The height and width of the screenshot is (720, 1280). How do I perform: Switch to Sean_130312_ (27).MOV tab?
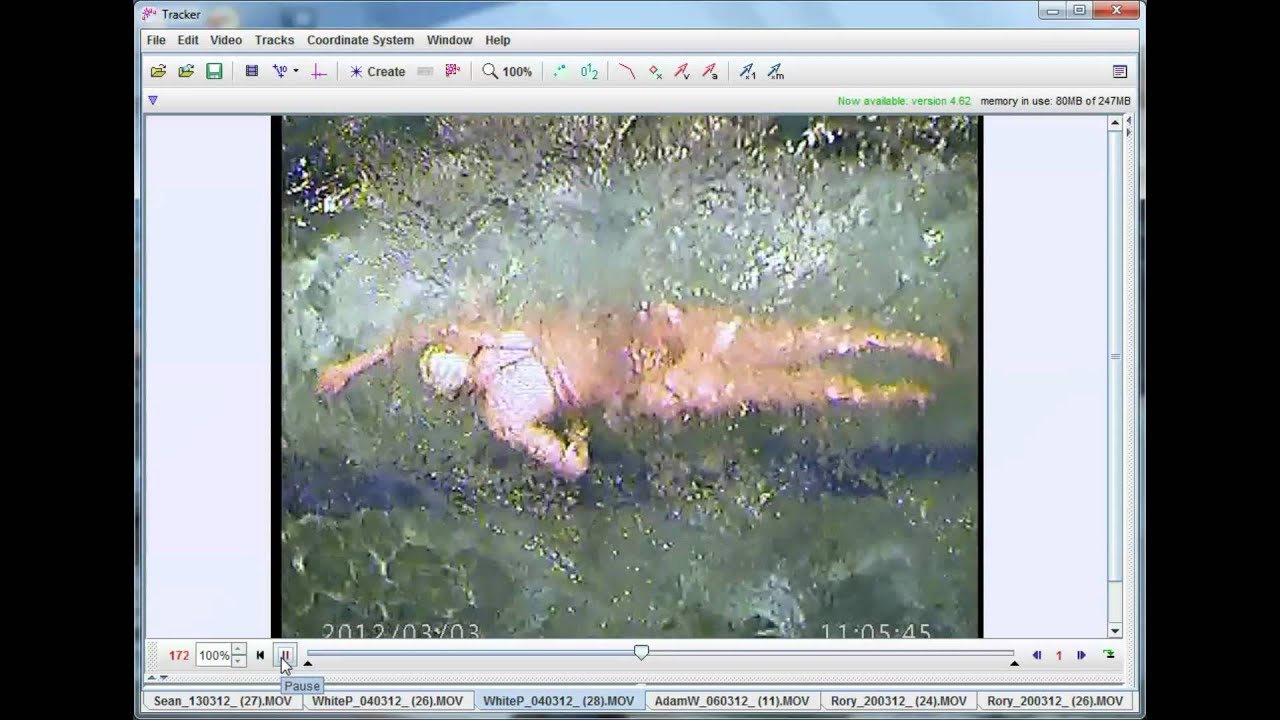[223, 701]
